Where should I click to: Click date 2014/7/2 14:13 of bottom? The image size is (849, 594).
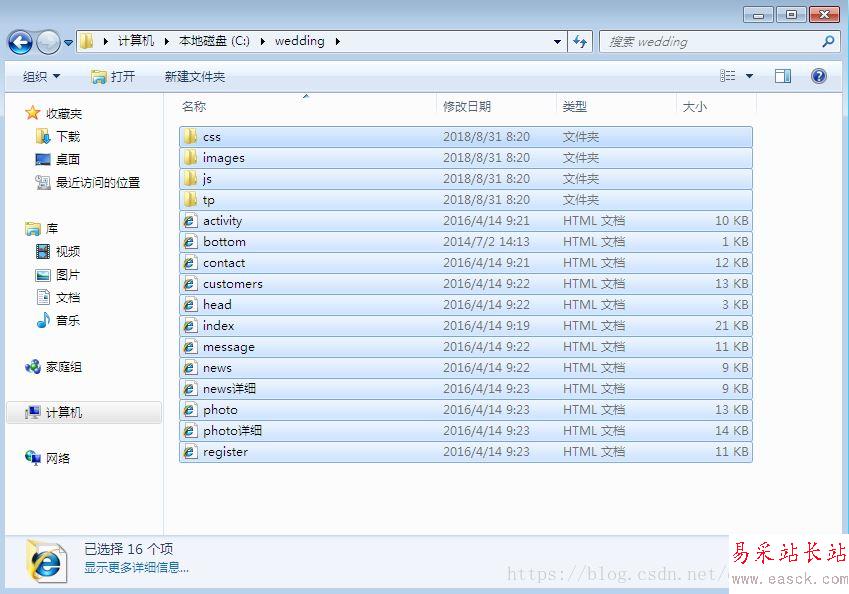click(x=486, y=241)
